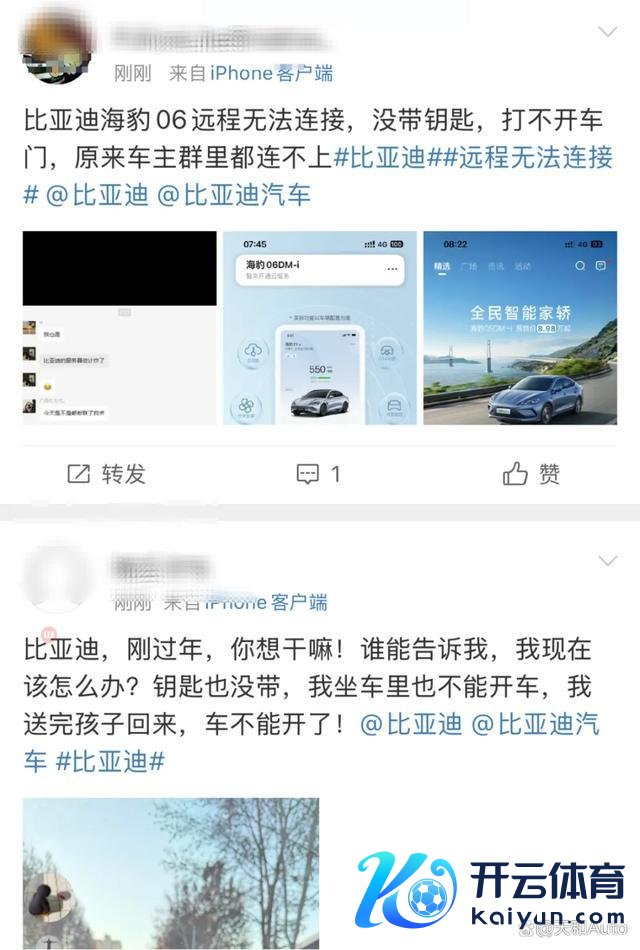This screenshot has height=950, width=640.
Task: Click the 转发 repost label
Action: [x=124, y=474]
